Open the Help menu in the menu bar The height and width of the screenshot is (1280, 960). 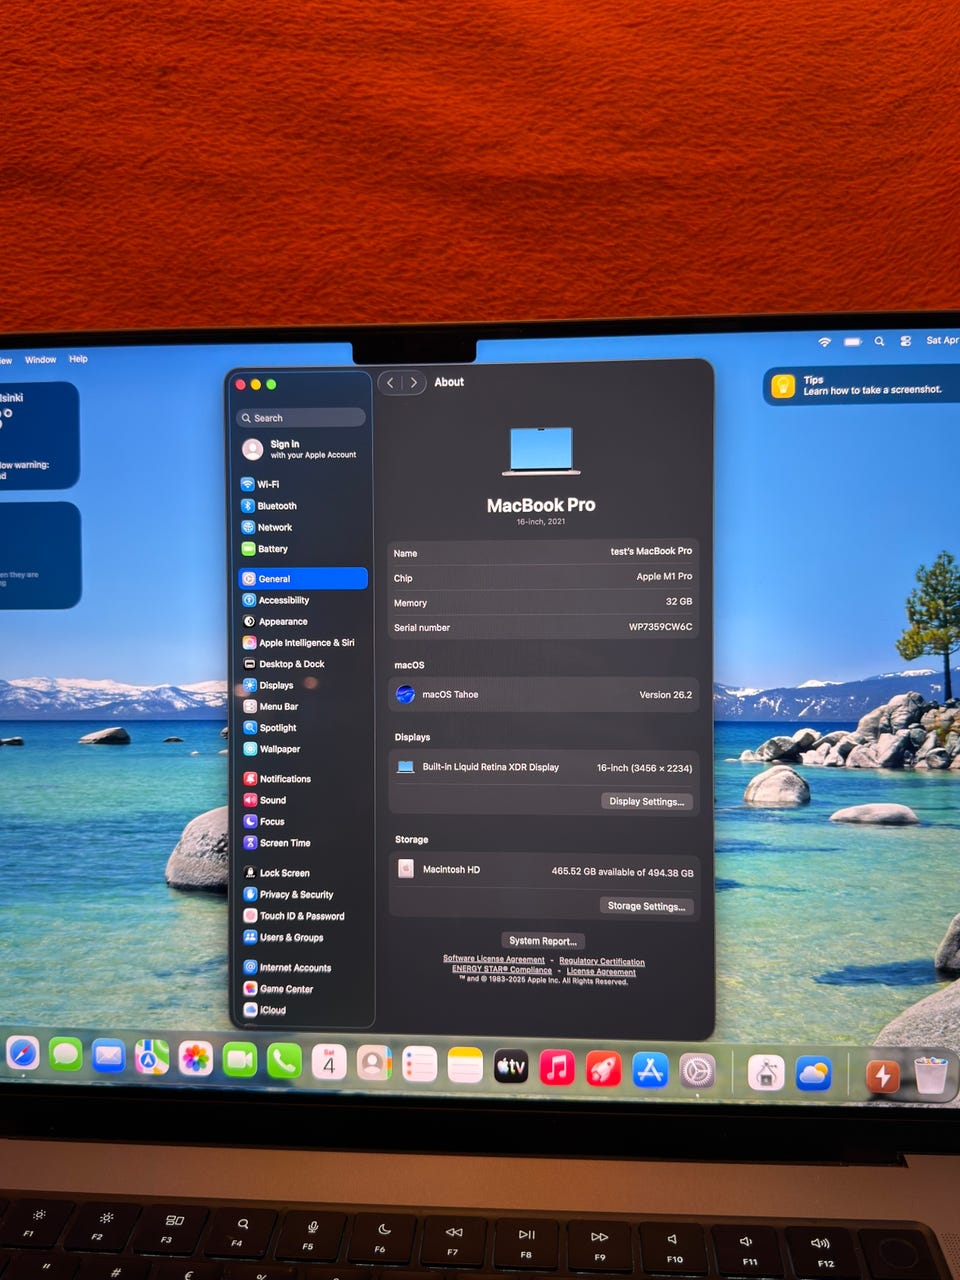pos(78,359)
